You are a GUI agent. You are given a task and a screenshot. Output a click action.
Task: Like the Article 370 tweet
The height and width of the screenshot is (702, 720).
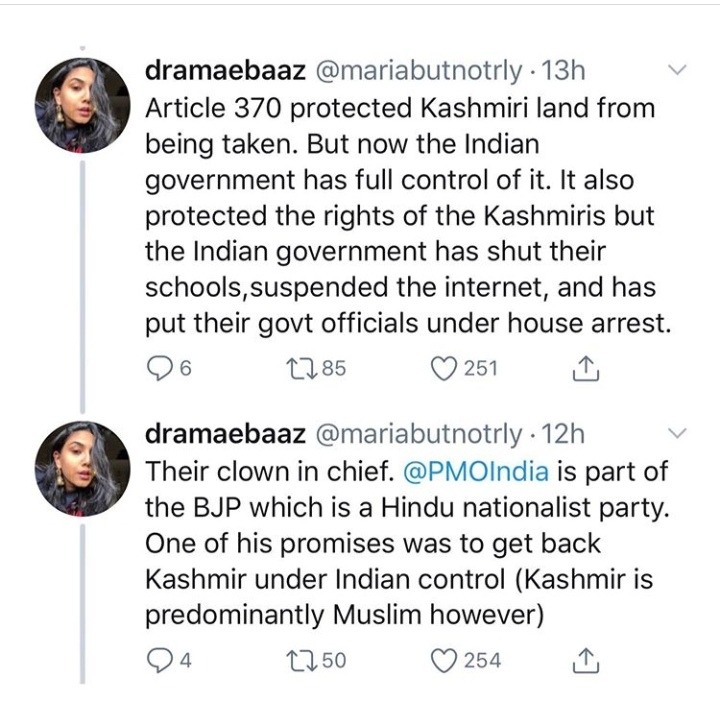point(445,369)
